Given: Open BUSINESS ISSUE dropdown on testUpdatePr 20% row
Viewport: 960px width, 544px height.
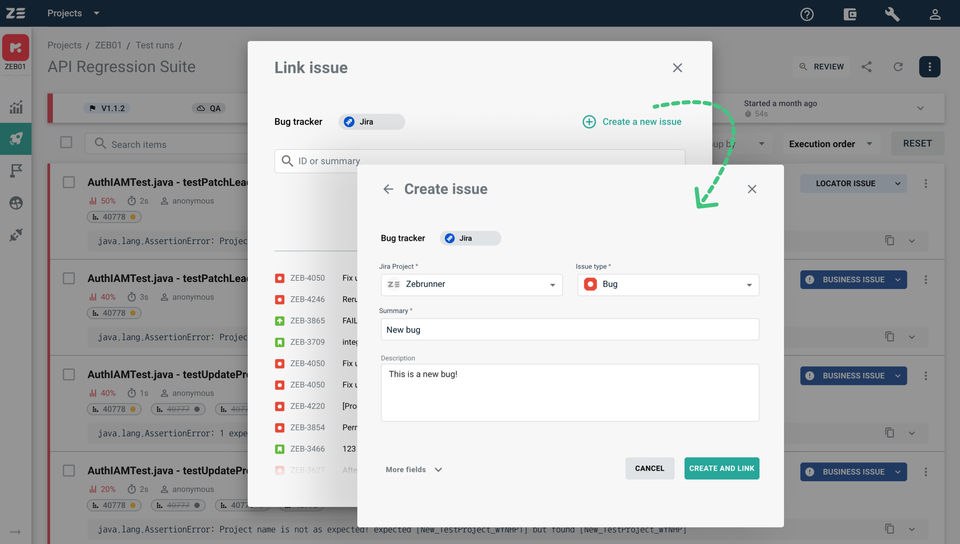Looking at the screenshot, I should (x=853, y=472).
